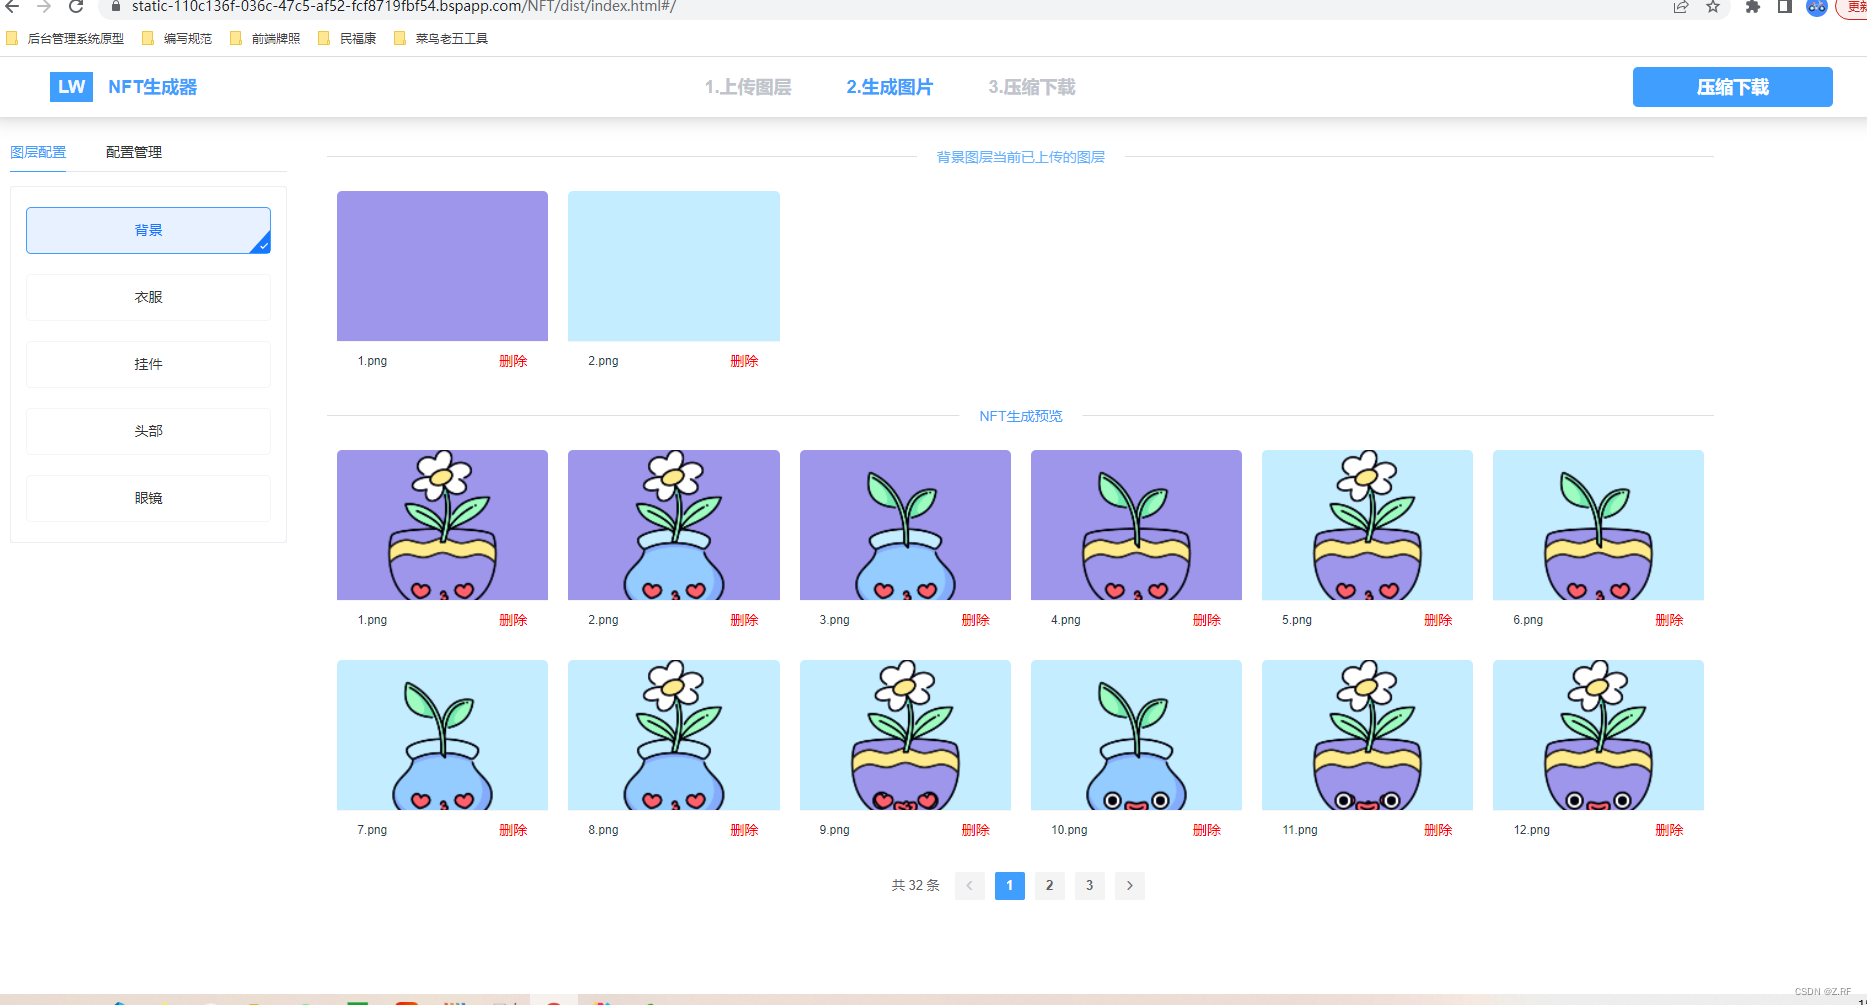Toggle the checkmark on the 背景 layer
Screen dimensions: 1867x1005
click(262, 243)
